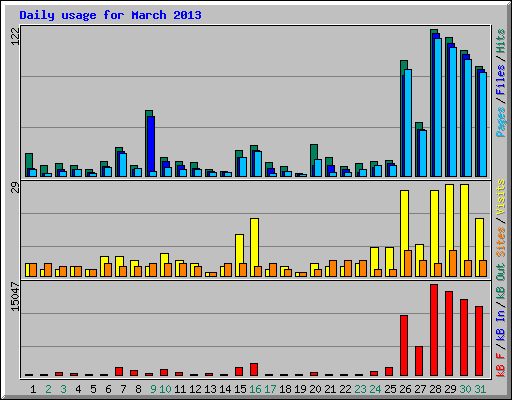The width and height of the screenshot is (512, 400).
Task: Select the red kB bar for day 16
Action: pyautogui.click(x=254, y=370)
